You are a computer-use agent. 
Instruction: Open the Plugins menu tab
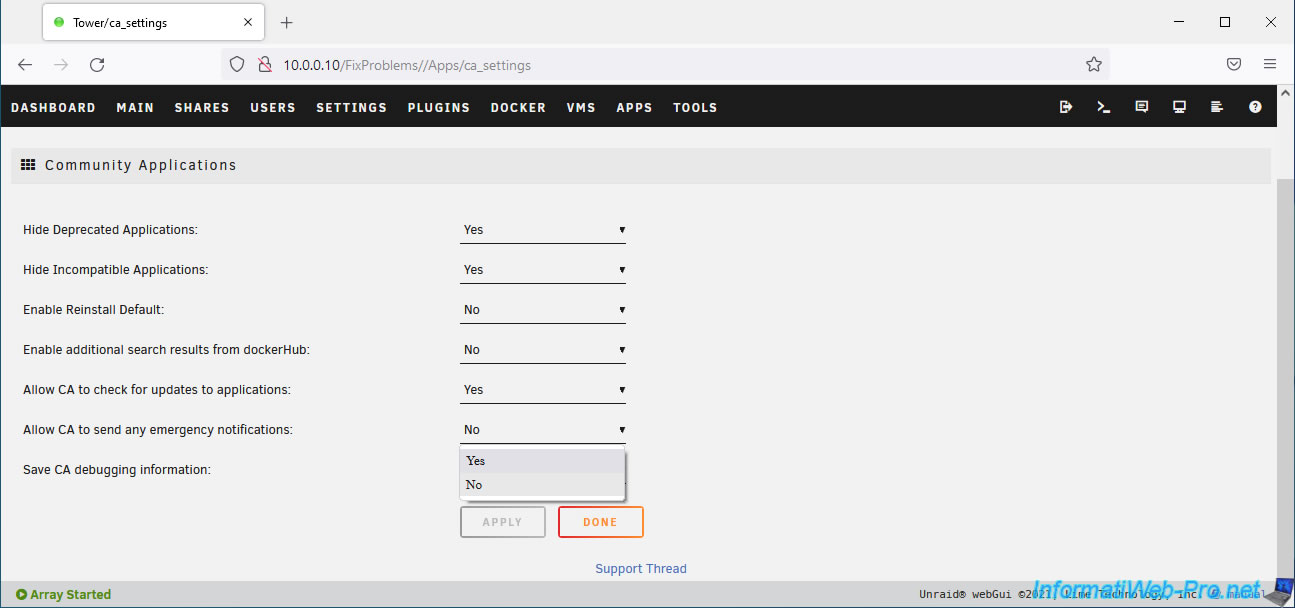pyautogui.click(x=438, y=108)
